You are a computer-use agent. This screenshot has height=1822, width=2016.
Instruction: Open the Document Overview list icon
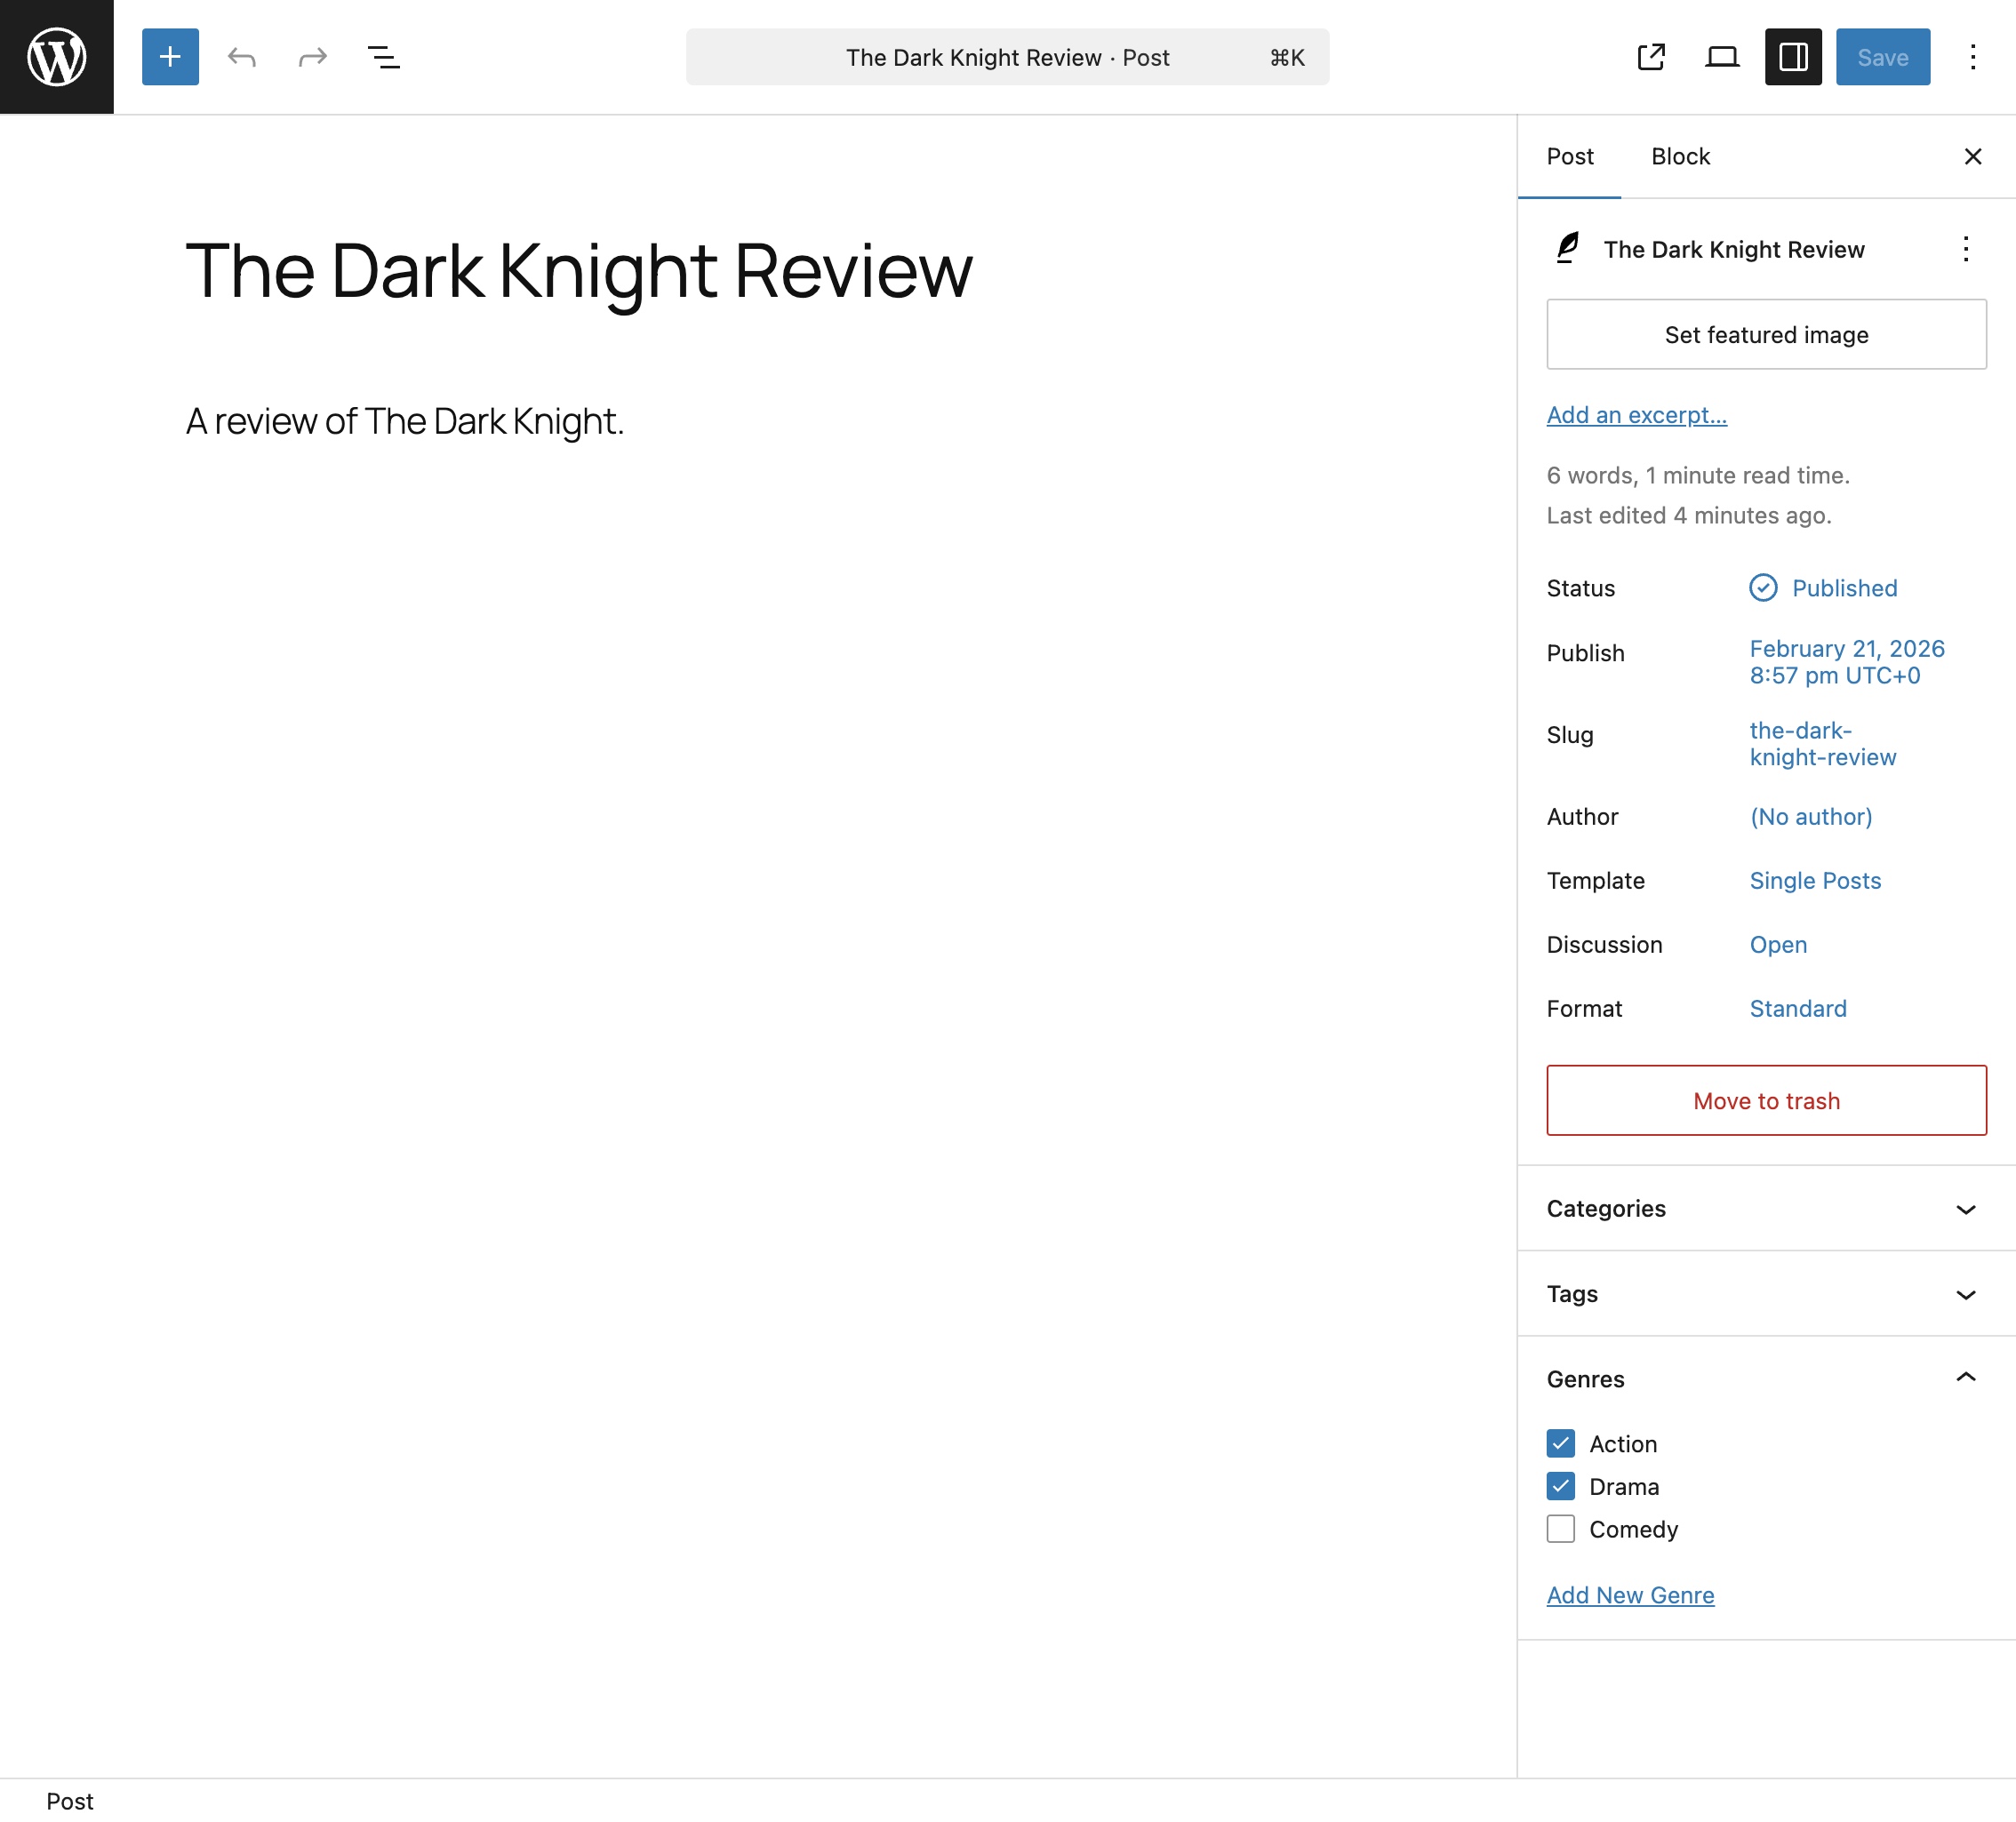383,57
